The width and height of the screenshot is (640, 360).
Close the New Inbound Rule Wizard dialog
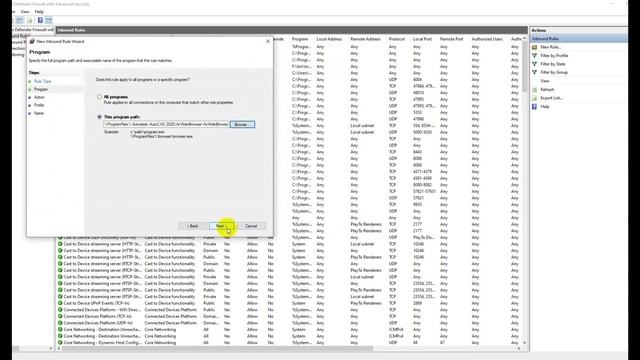(x=268, y=41)
